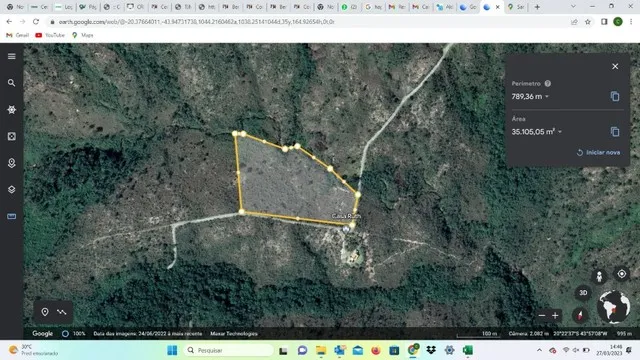The width and height of the screenshot is (640, 360).
Task: Click the fly to my location icon
Action: pos(622,274)
